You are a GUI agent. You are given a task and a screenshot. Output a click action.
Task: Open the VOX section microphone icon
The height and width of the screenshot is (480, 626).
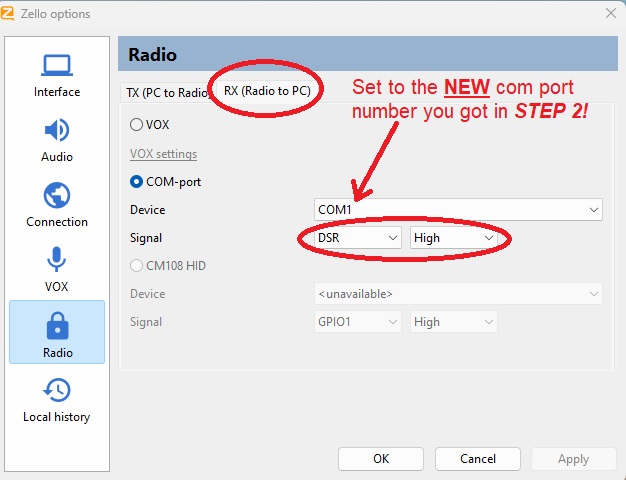(57, 260)
